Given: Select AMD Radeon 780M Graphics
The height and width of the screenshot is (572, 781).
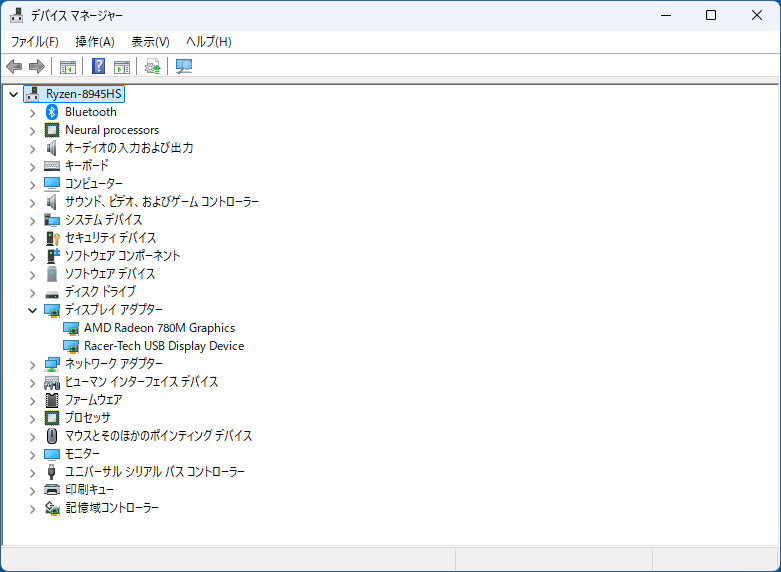Looking at the screenshot, I should pos(159,328).
